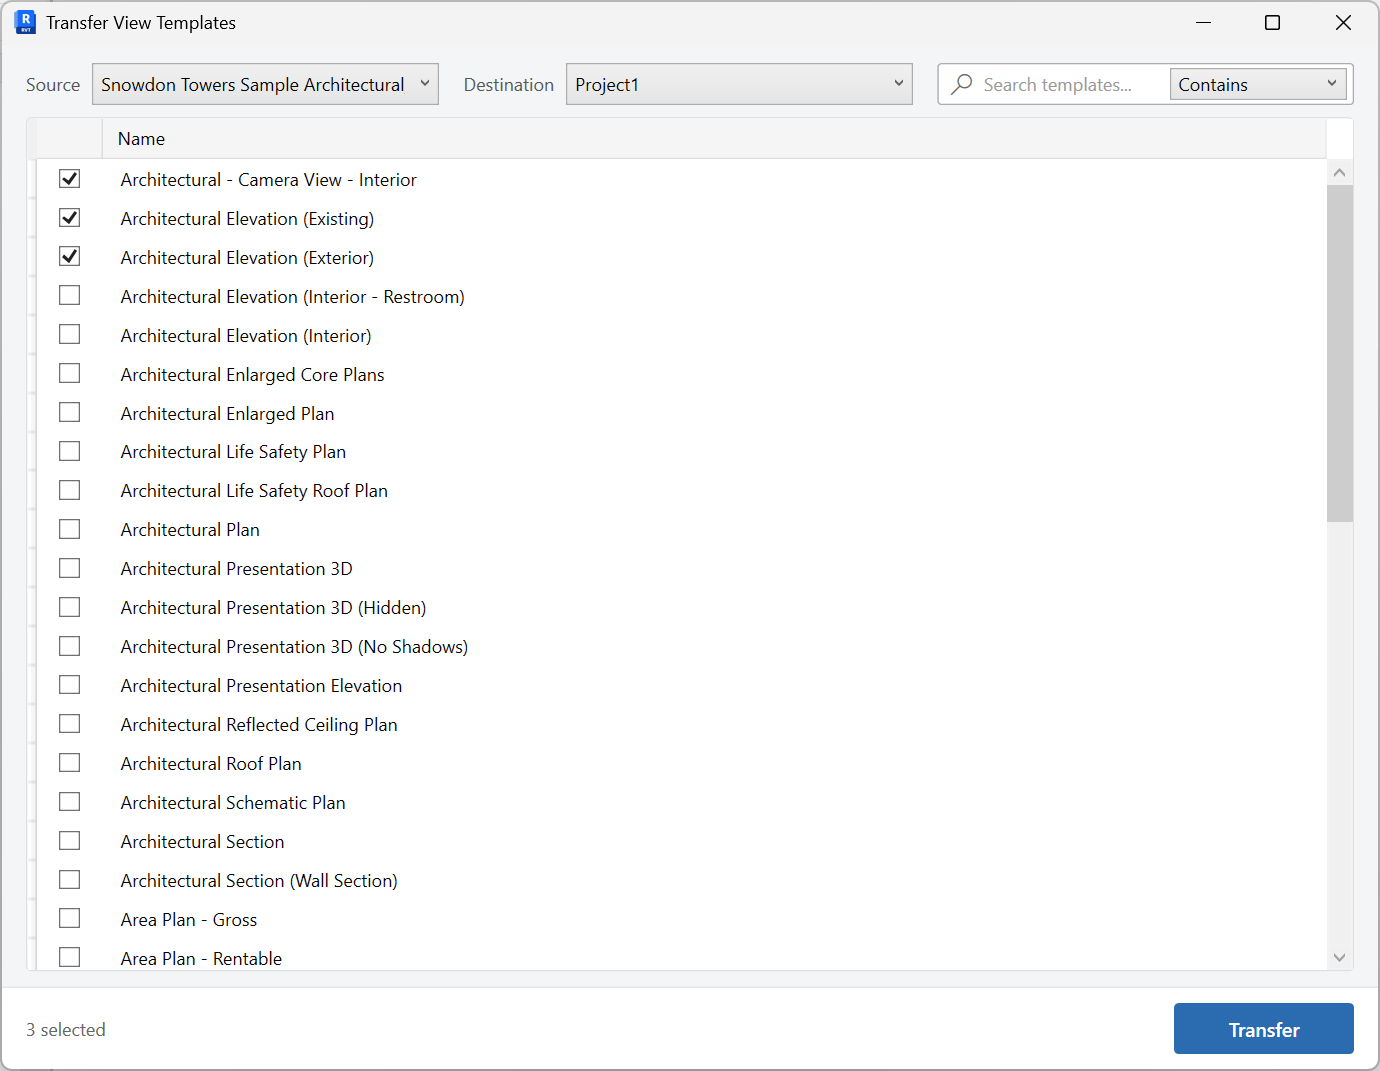1380x1071 pixels.
Task: Check the Area Plan - Gross checkbox
Action: [69, 919]
